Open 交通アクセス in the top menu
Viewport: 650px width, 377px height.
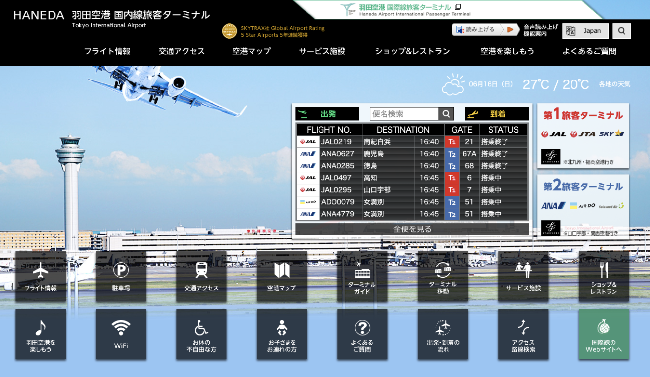pos(182,51)
